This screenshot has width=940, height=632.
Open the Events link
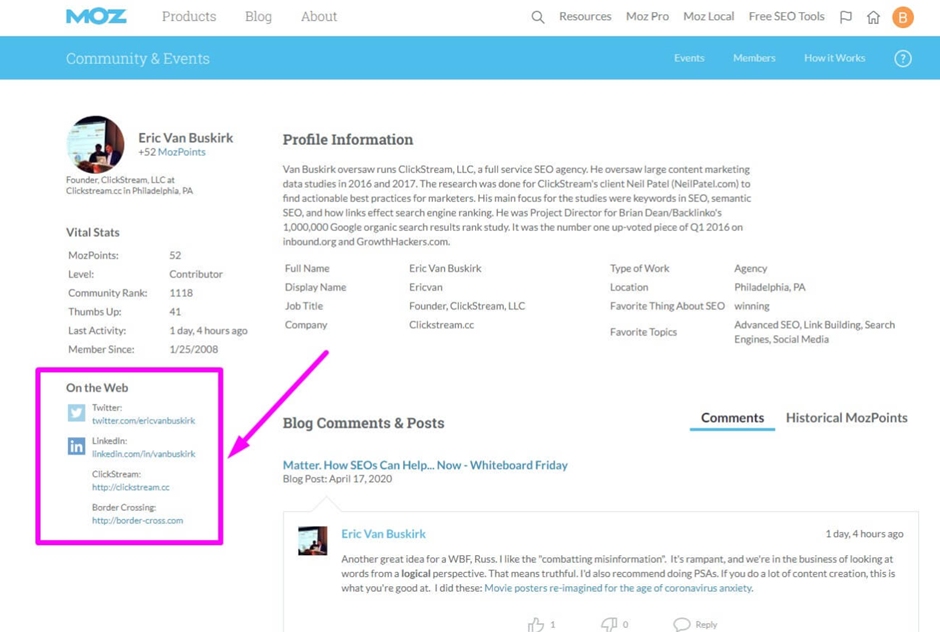click(689, 58)
